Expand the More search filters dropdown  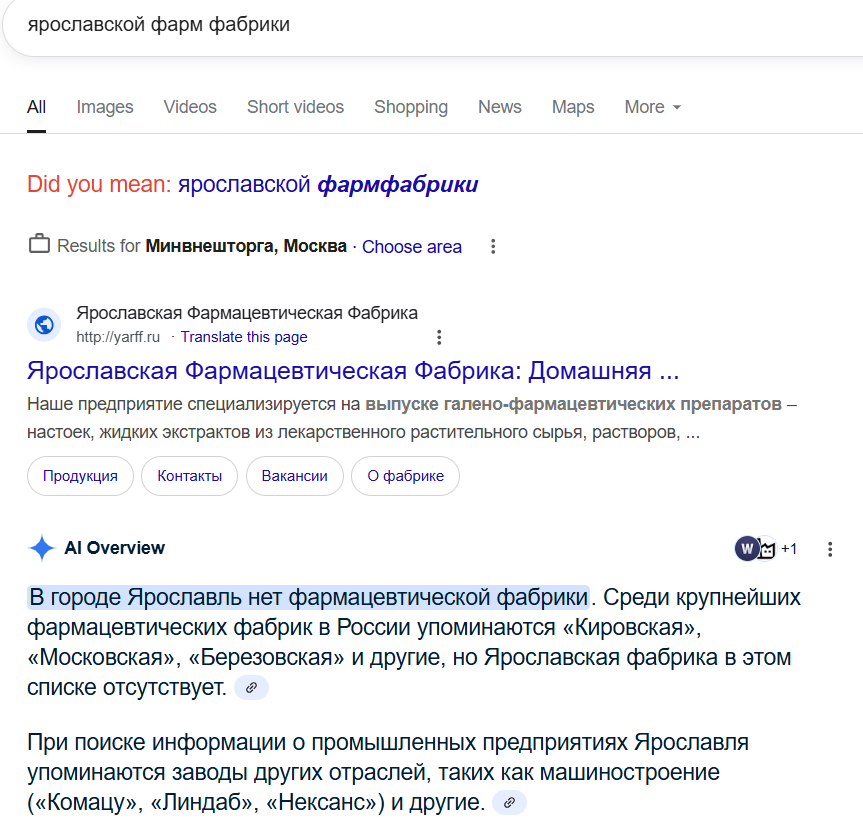point(653,107)
